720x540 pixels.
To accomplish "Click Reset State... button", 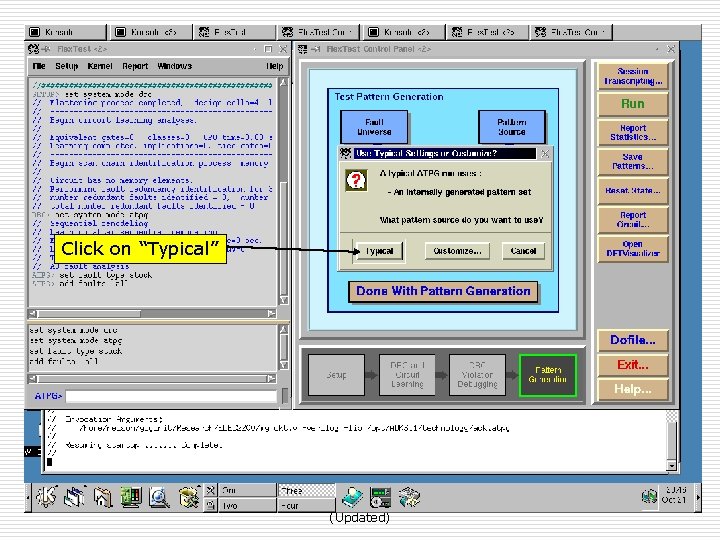I will coord(633,190).
